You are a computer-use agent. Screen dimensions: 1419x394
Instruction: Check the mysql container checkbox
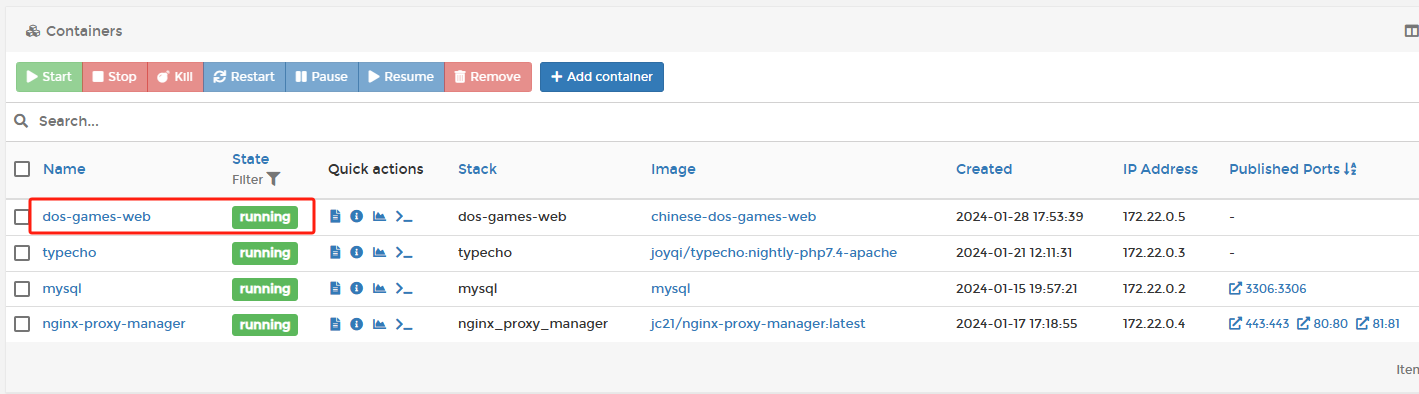click(22, 289)
